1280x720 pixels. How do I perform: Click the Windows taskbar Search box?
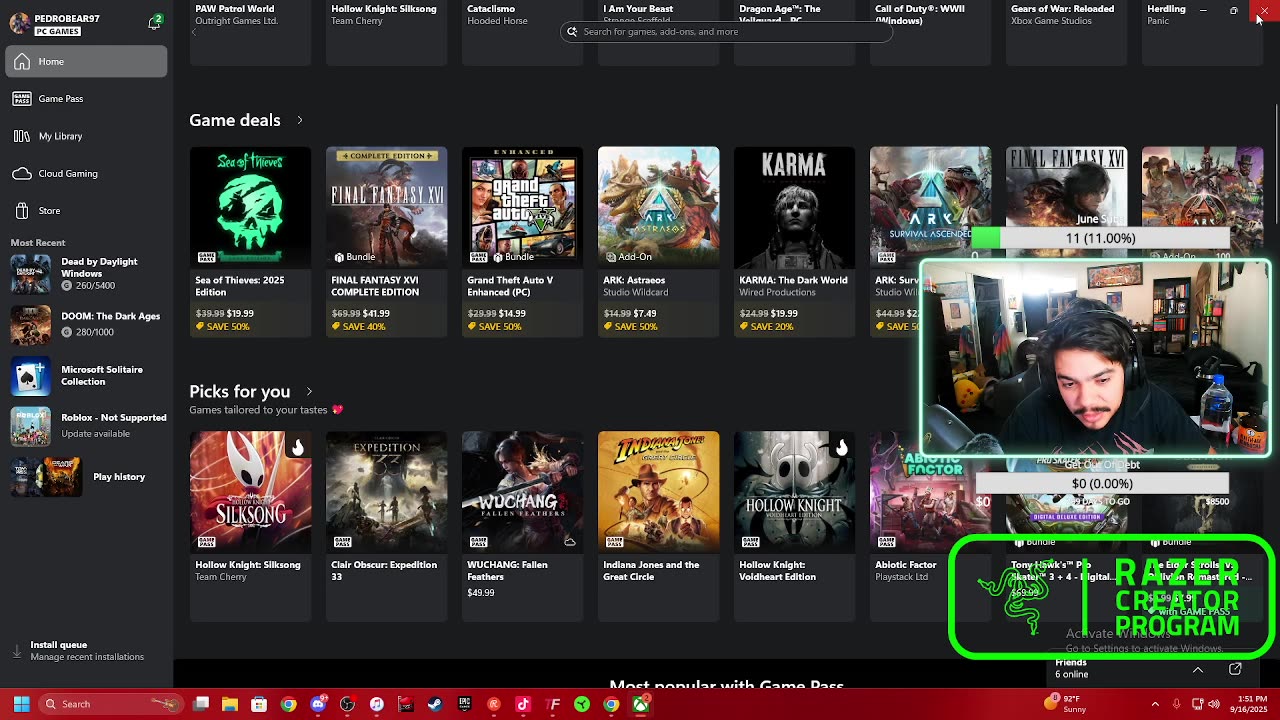click(x=113, y=704)
